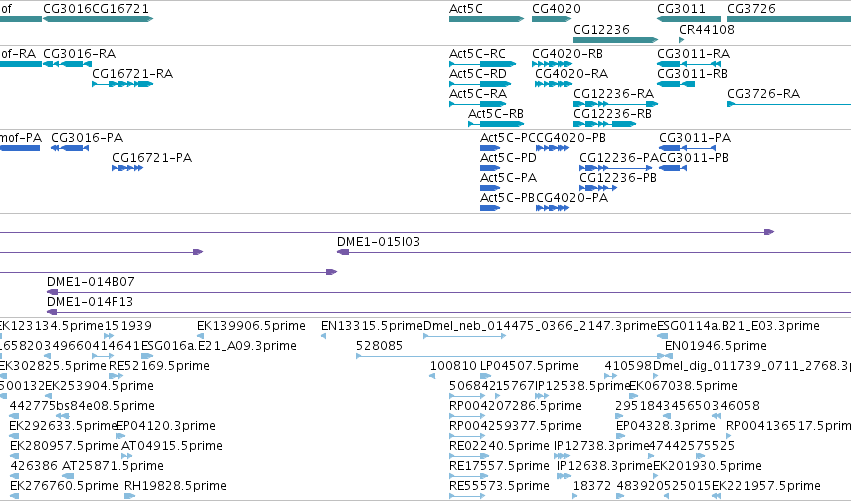Viewport: 851px width, 501px height.
Task: Select protein Act5C-PD
Action: 490,168
